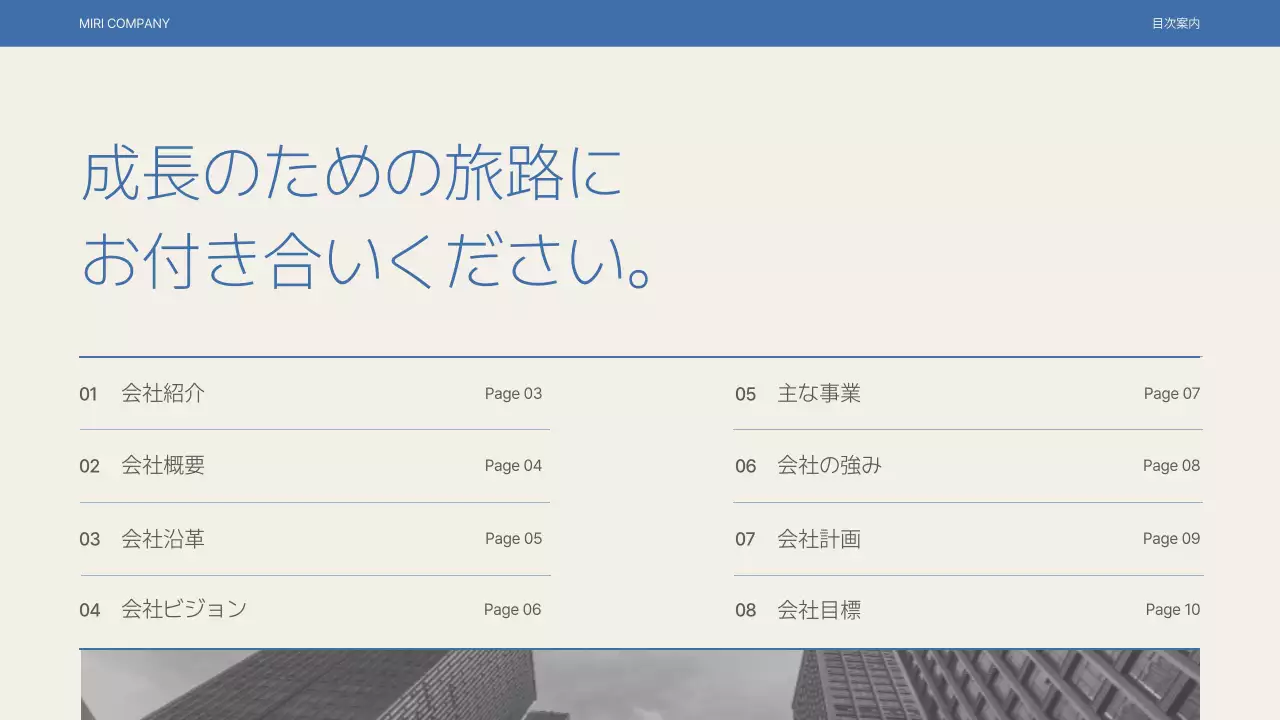1280x720 pixels.
Task: Click the number 05 index marker
Action: point(745,393)
